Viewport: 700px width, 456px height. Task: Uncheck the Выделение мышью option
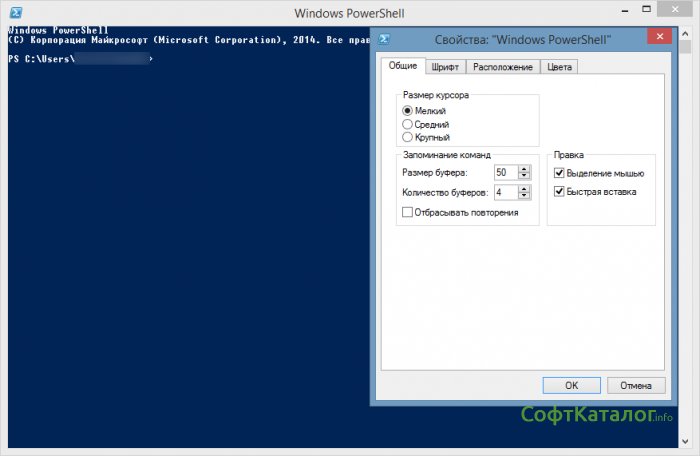pos(559,174)
